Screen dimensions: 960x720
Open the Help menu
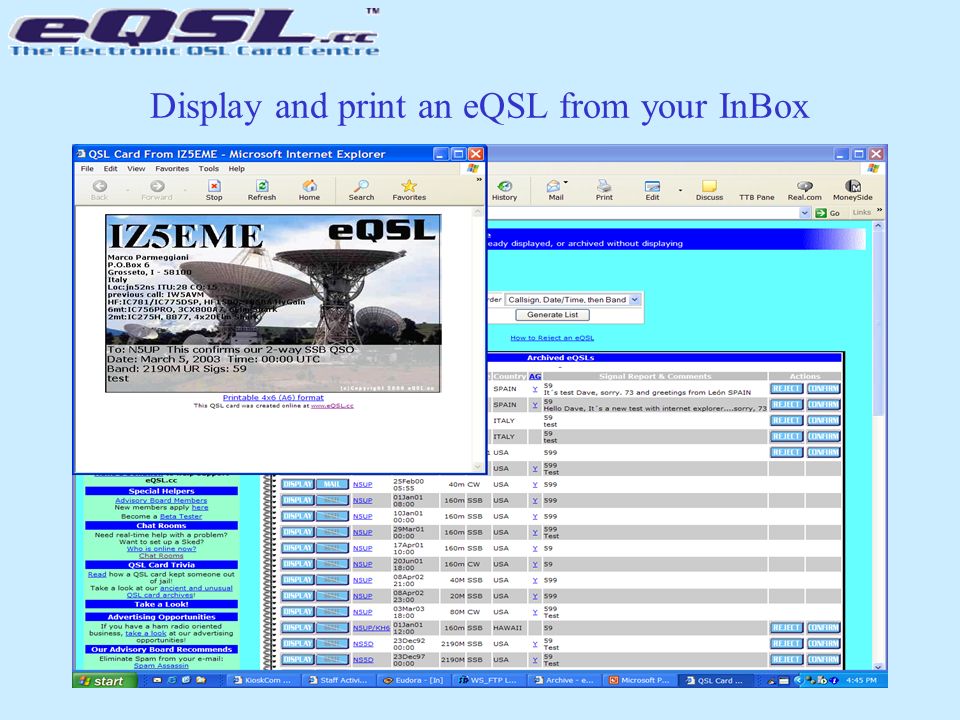click(x=236, y=169)
